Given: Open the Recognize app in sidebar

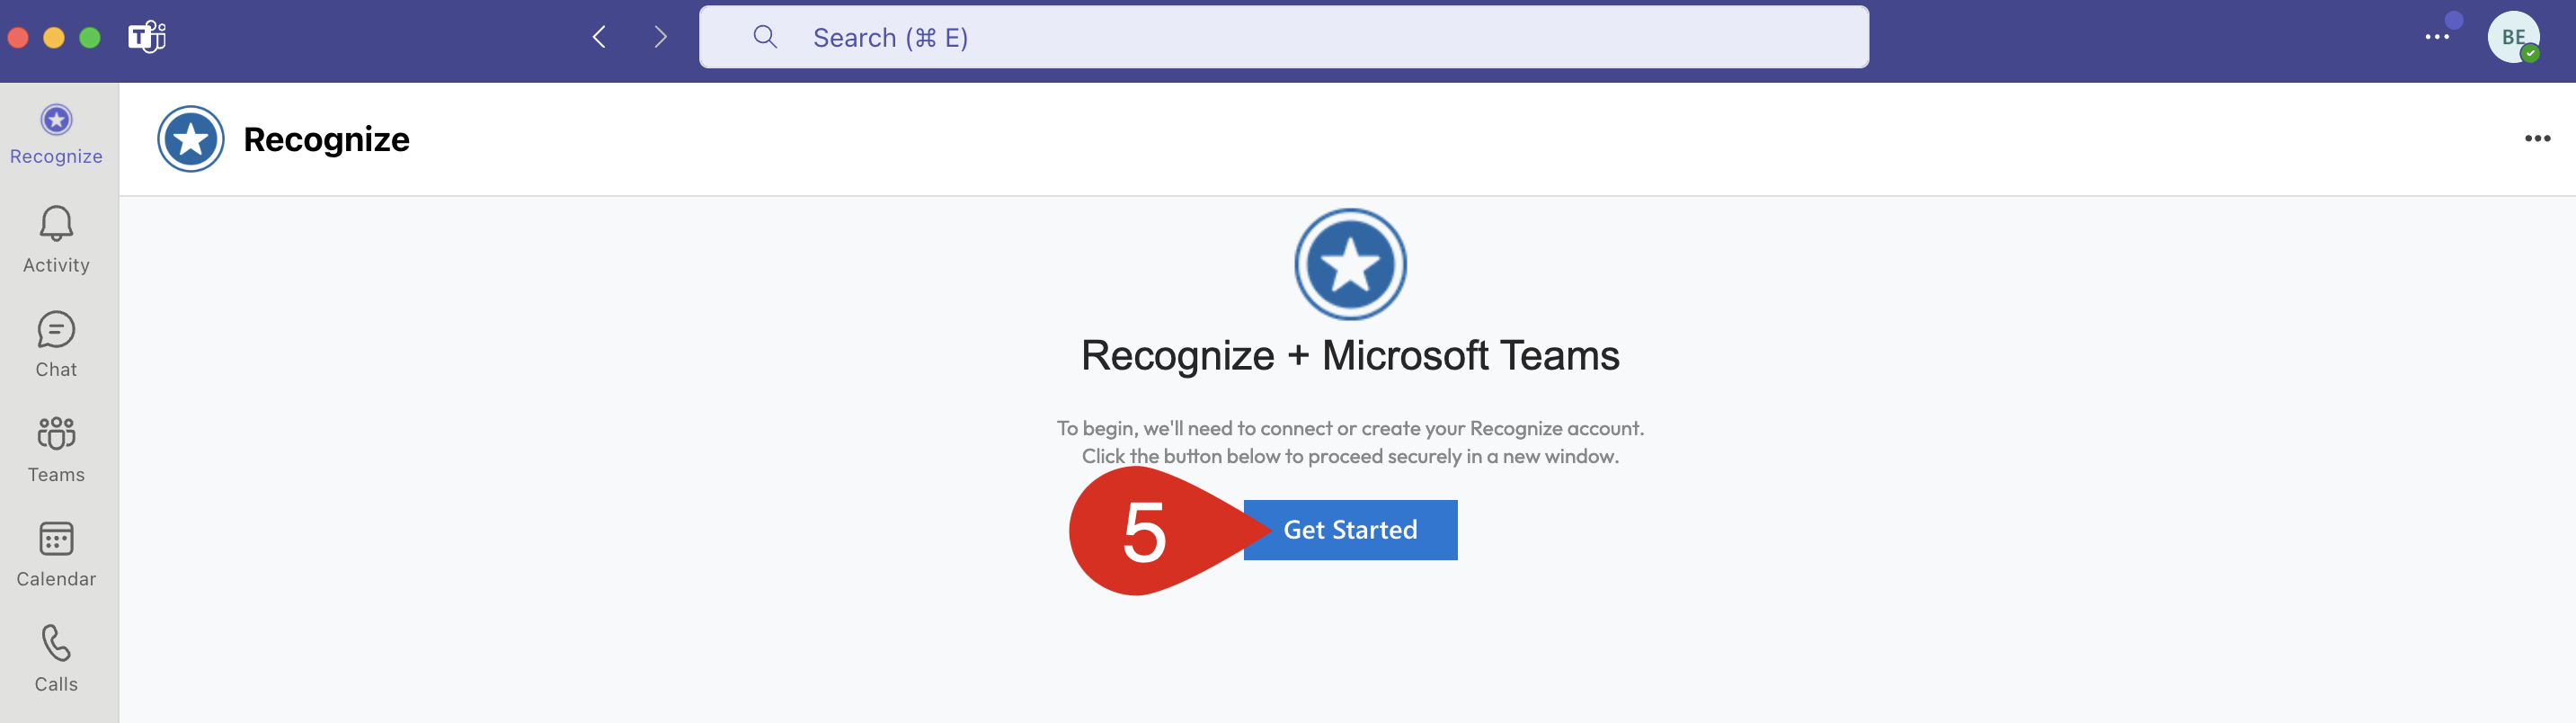Looking at the screenshot, I should pyautogui.click(x=56, y=134).
